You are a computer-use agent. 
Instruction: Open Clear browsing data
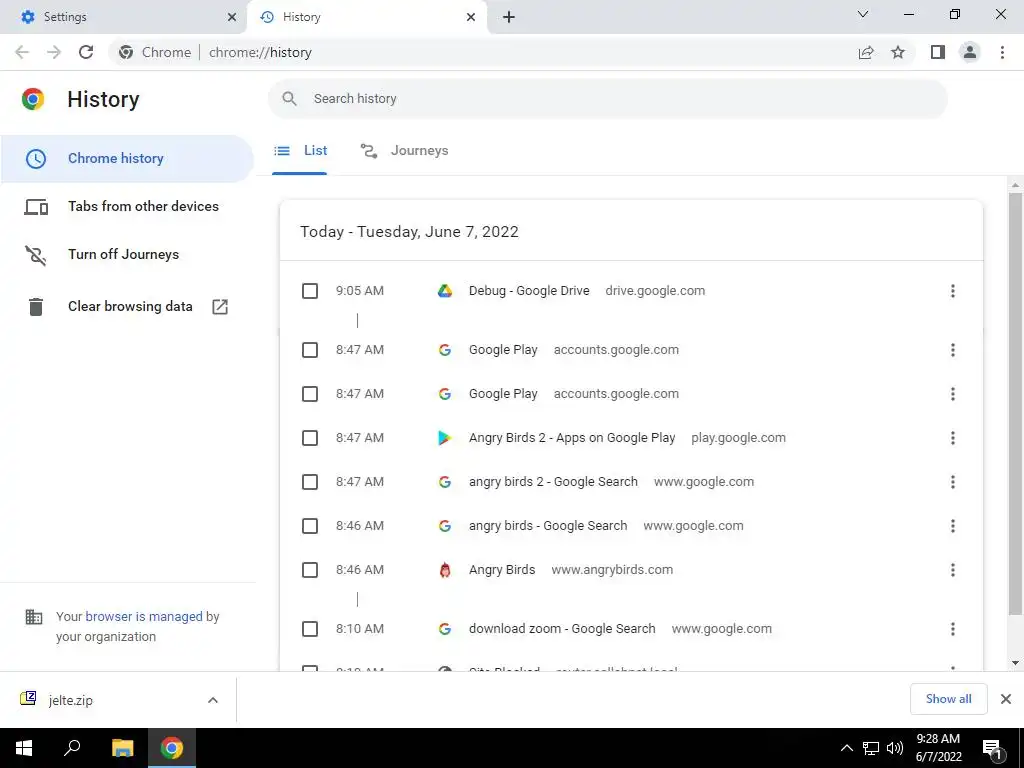[x=127, y=306]
